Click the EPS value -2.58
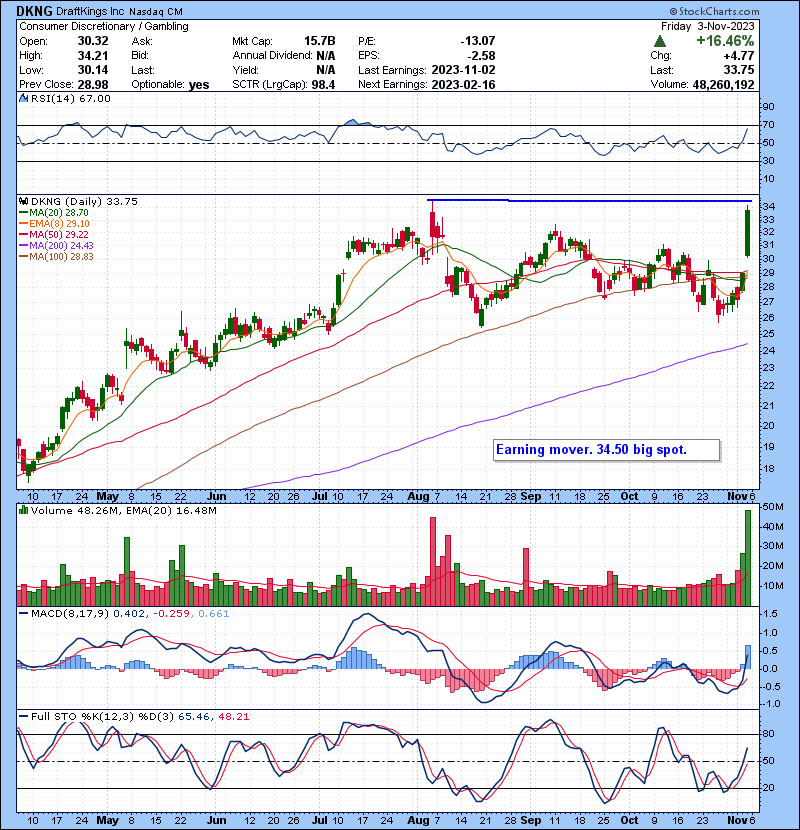Screen dimensions: 800x830 [x=482, y=56]
